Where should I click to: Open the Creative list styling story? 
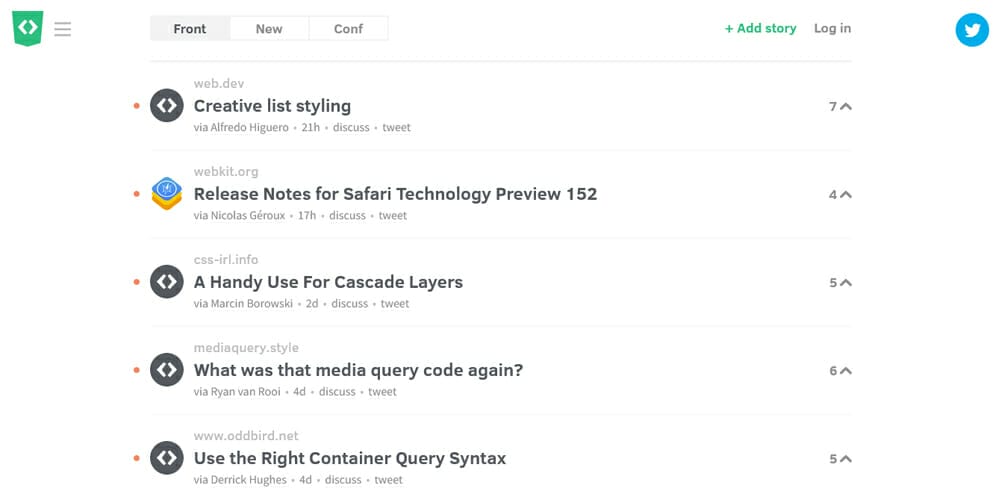[272, 106]
